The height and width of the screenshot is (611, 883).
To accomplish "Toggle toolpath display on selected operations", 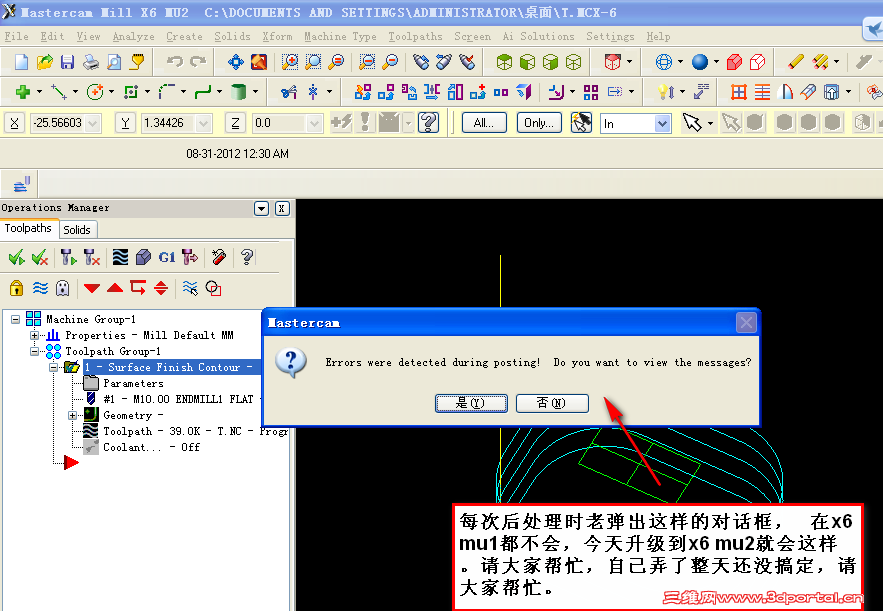I will tap(40, 288).
